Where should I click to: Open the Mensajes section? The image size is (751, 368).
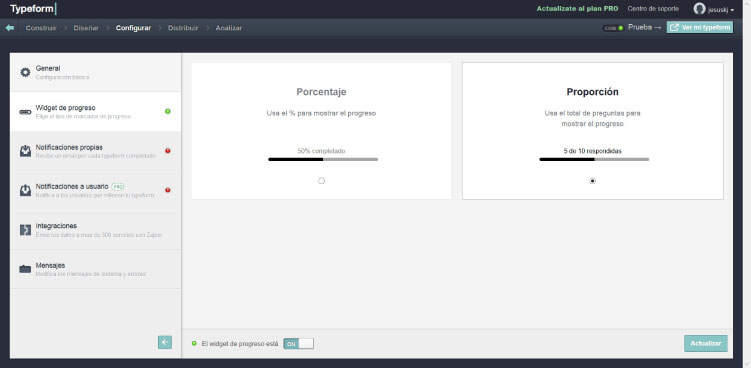[x=95, y=269]
